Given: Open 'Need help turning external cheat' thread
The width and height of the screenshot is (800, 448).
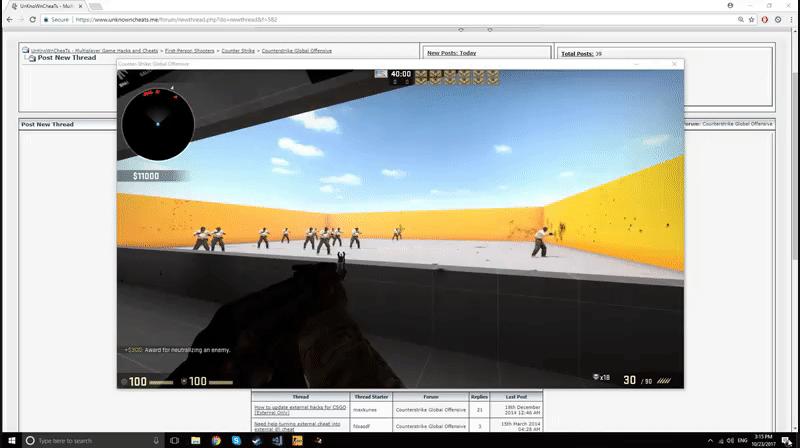Looking at the screenshot, I should tap(297, 426).
